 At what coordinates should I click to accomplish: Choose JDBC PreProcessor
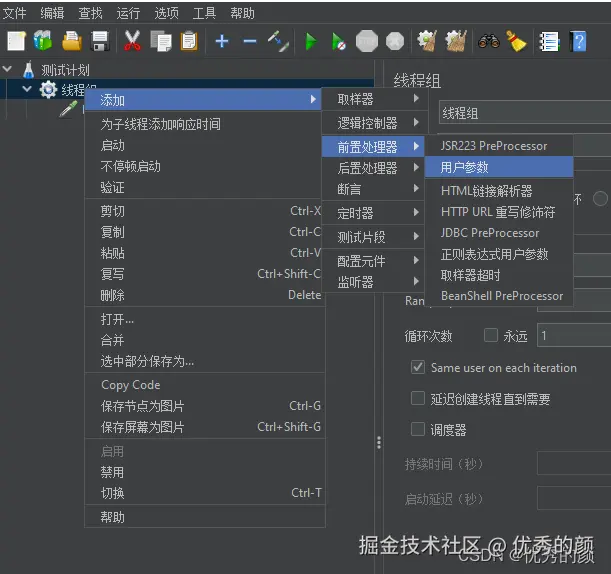click(499, 233)
